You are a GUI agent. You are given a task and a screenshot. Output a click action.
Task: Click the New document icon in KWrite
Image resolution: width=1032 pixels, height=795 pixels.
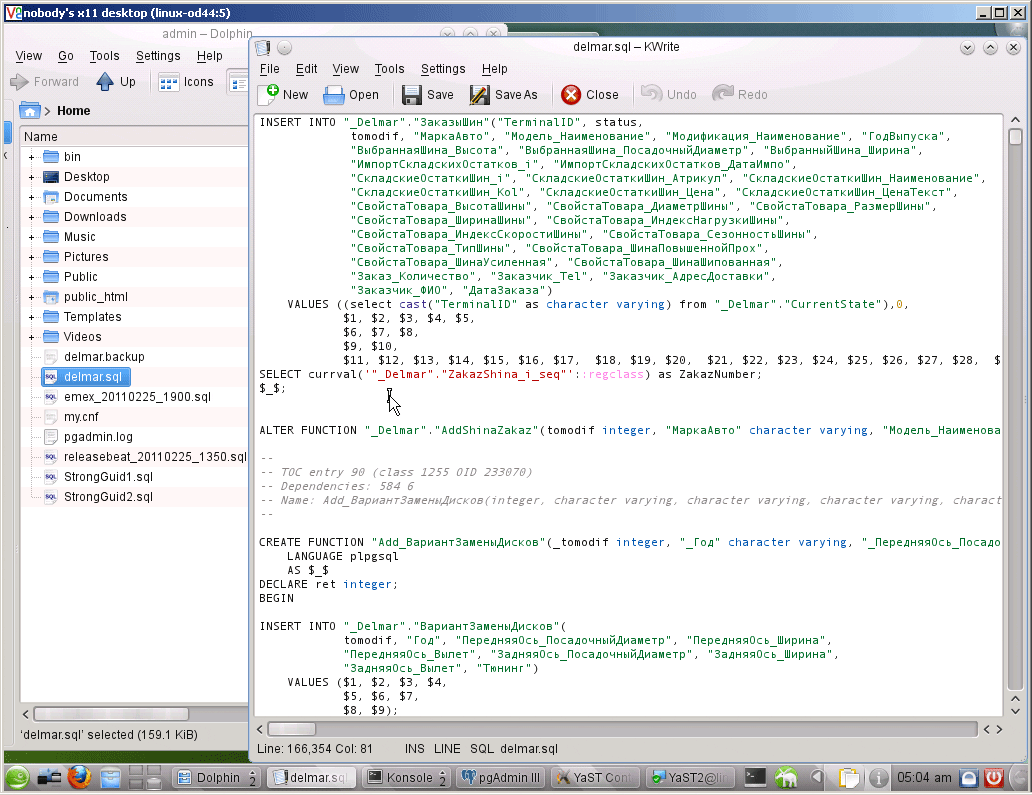coord(269,95)
